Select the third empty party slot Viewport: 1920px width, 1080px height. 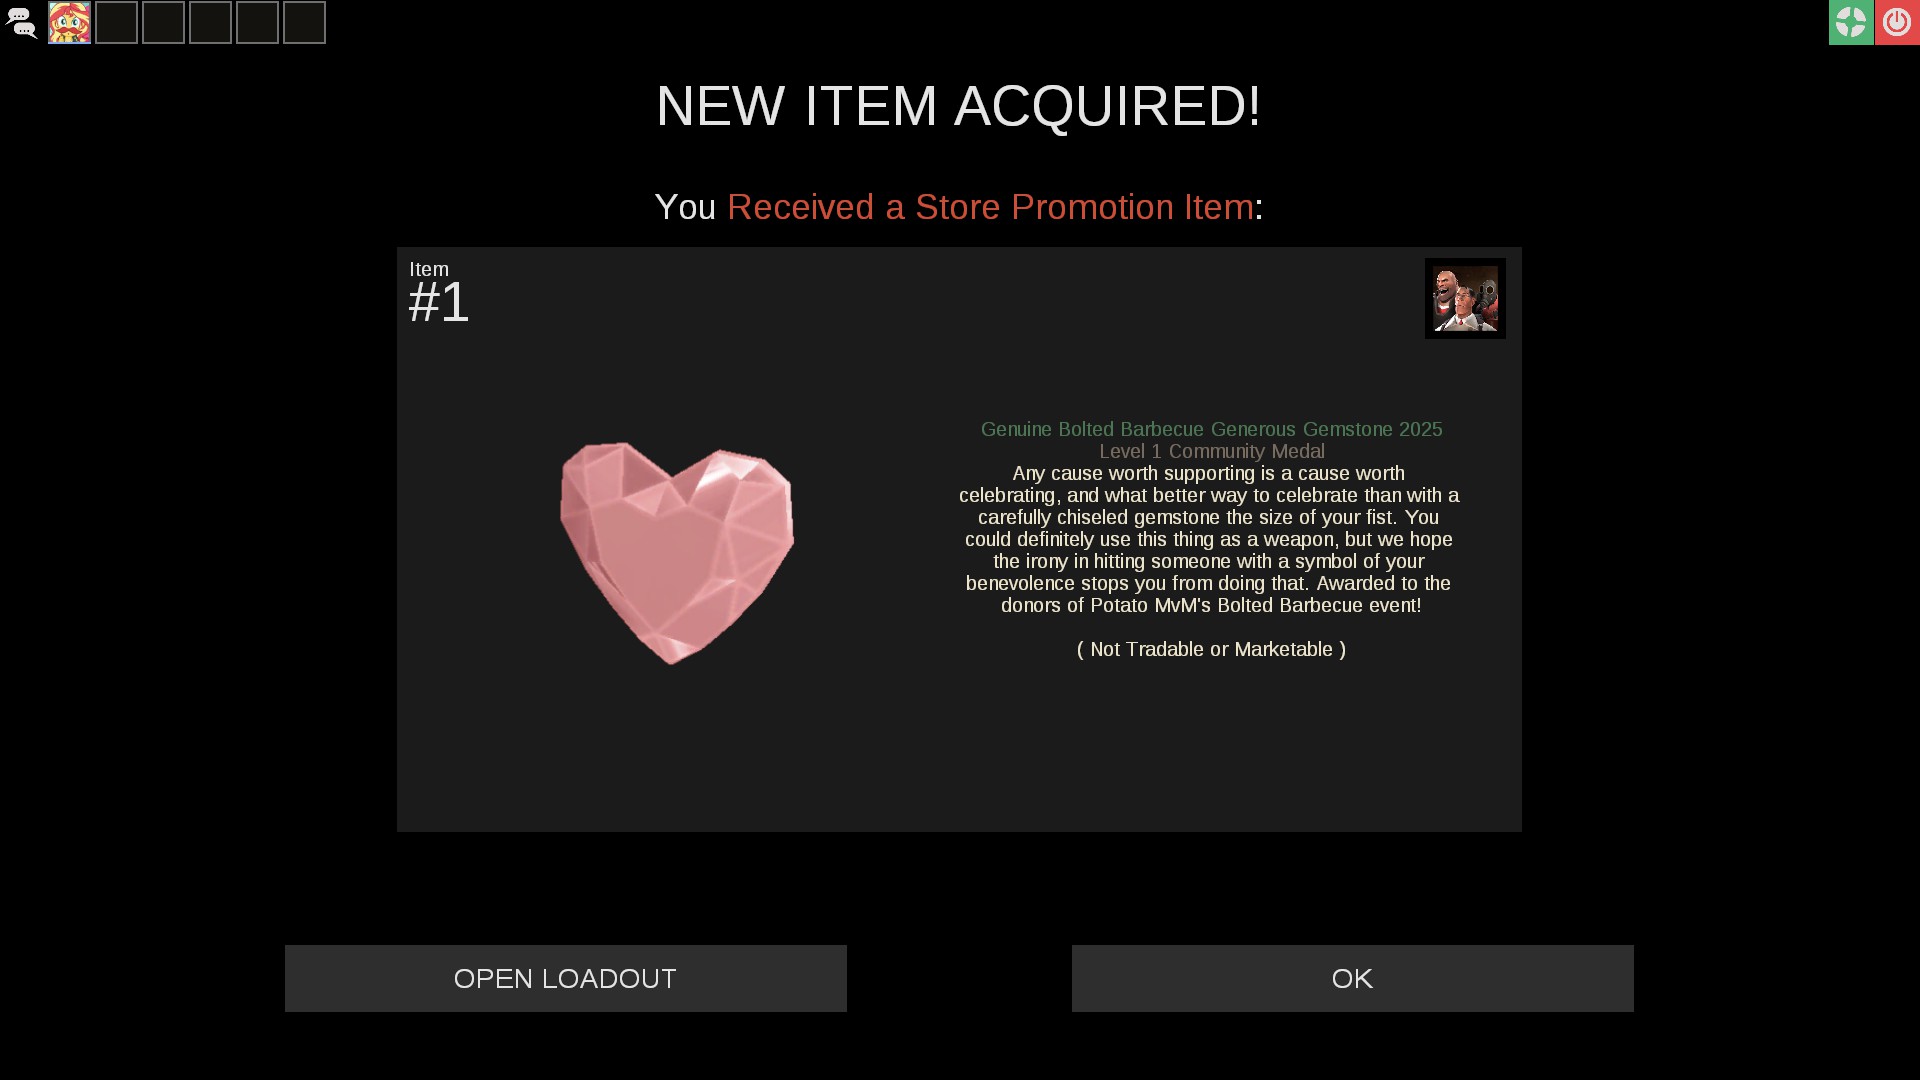pos(210,22)
